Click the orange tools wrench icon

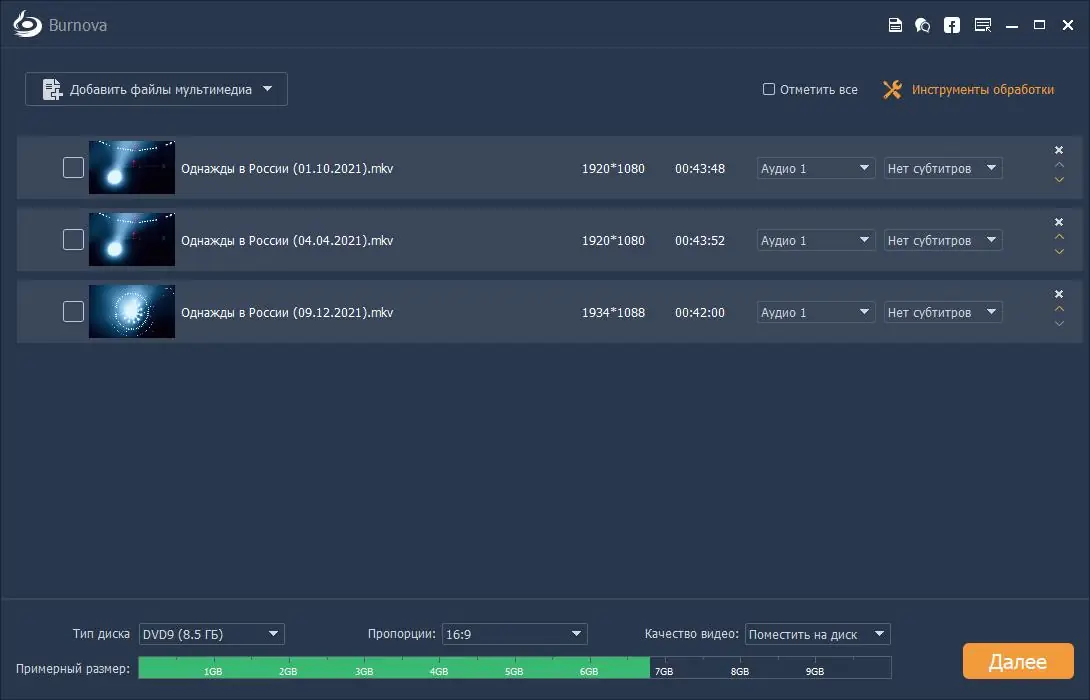tap(892, 89)
